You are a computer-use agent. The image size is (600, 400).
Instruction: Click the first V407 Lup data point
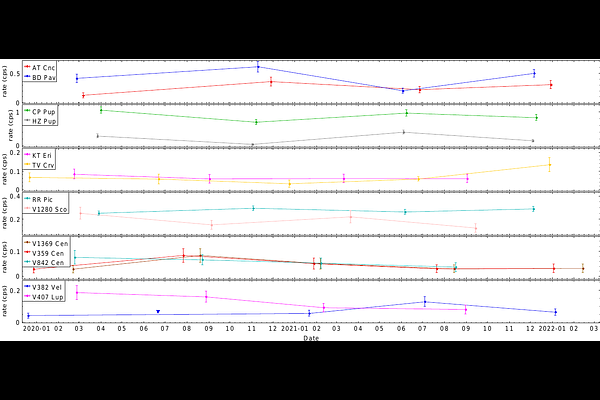click(77, 292)
